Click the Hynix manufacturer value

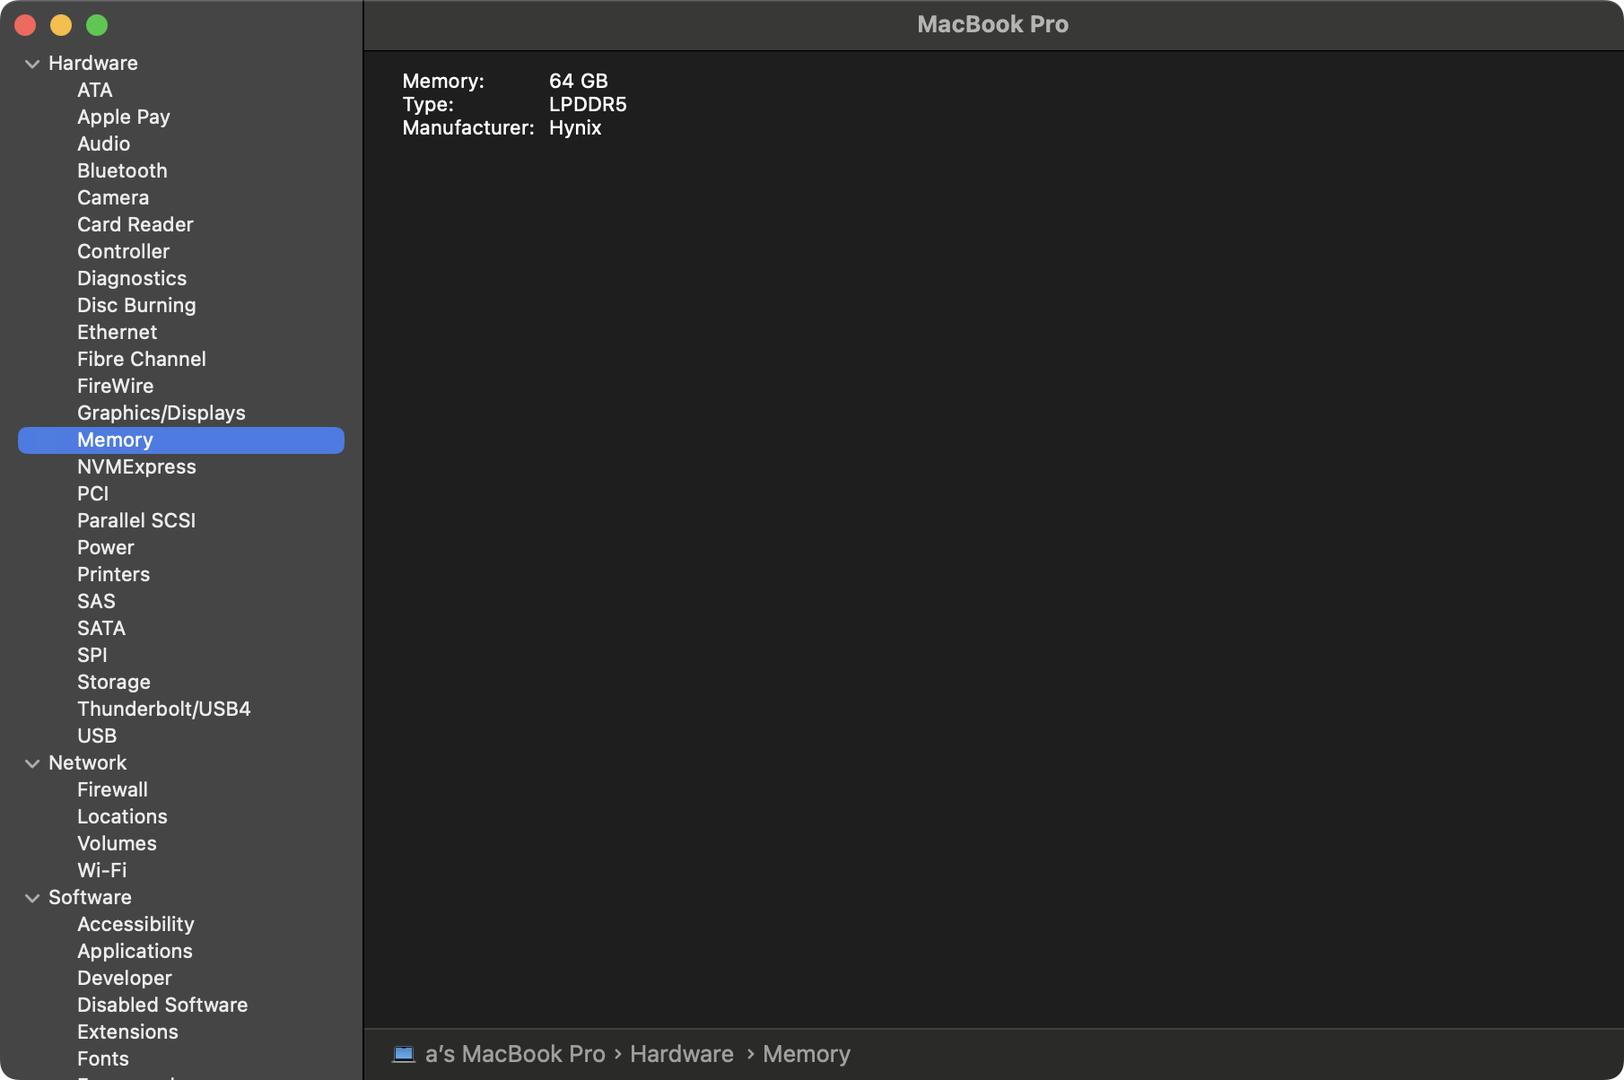point(575,128)
